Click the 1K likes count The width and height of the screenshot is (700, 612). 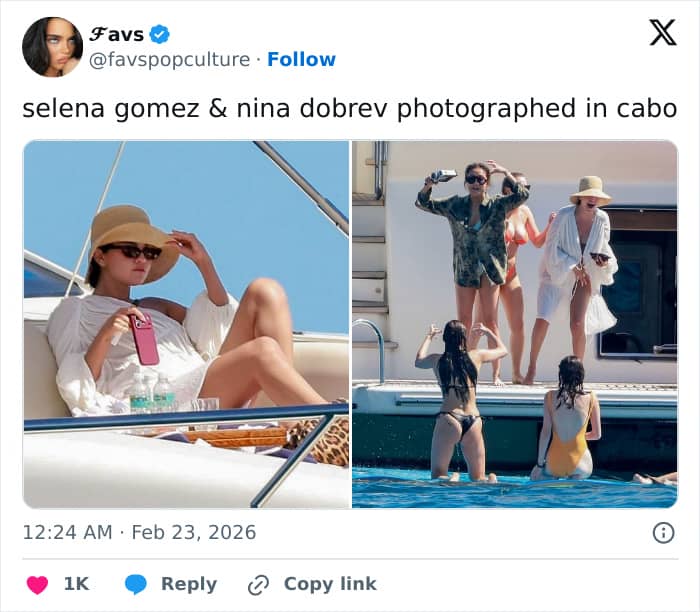click(x=76, y=584)
